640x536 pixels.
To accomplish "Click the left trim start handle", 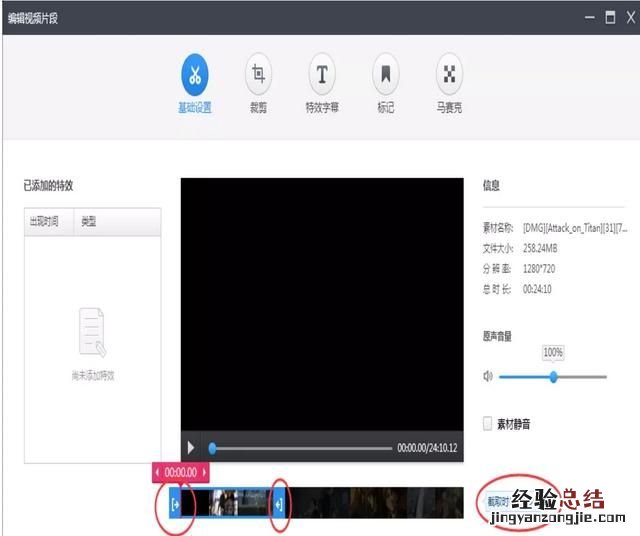I will pyautogui.click(x=176, y=504).
